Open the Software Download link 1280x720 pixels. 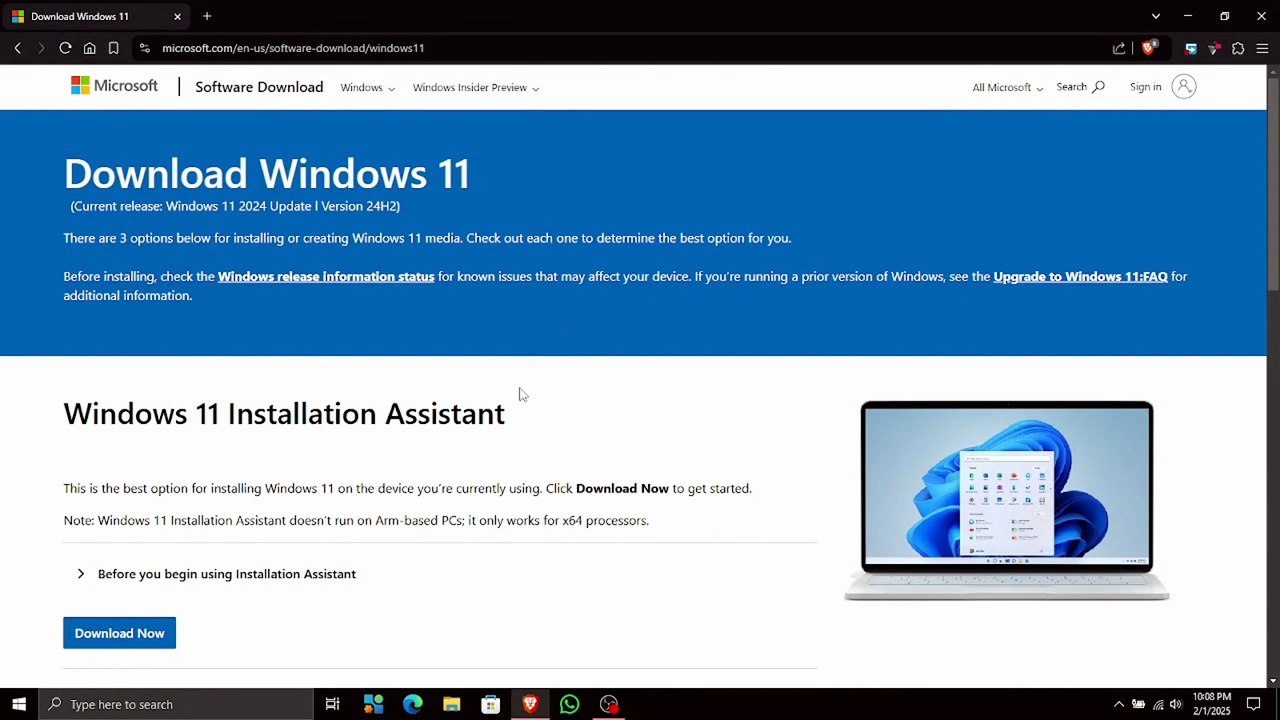[x=259, y=87]
